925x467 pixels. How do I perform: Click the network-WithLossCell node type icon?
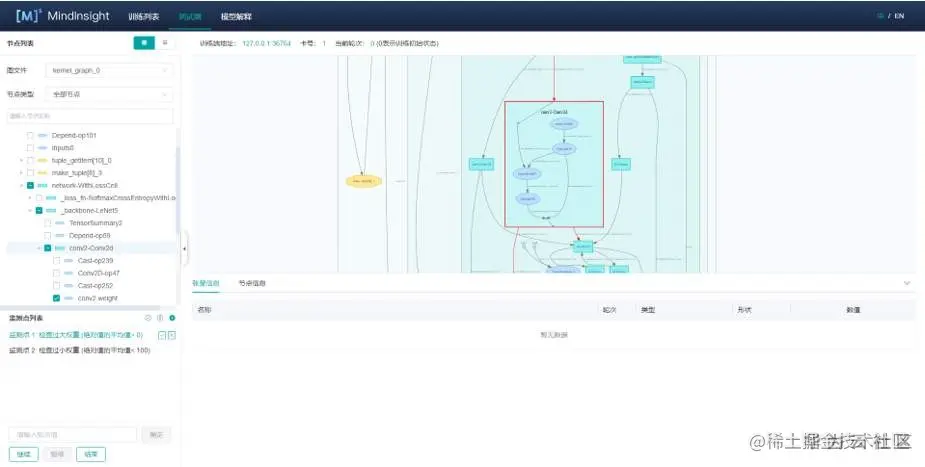[42, 186]
